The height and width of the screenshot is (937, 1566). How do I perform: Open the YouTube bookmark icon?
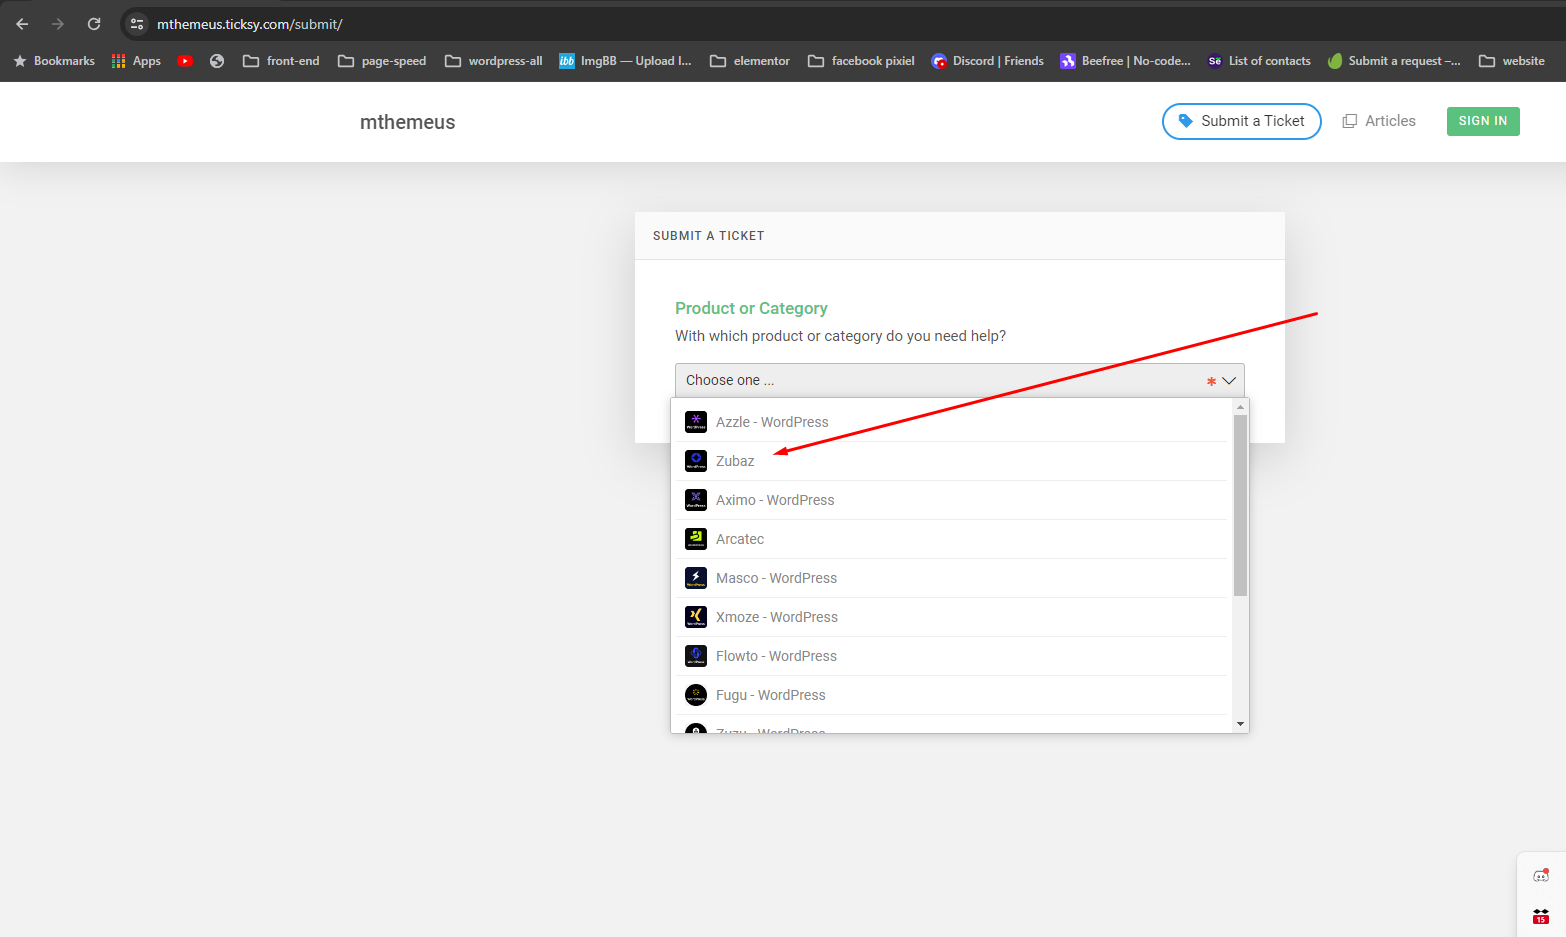[x=185, y=61]
